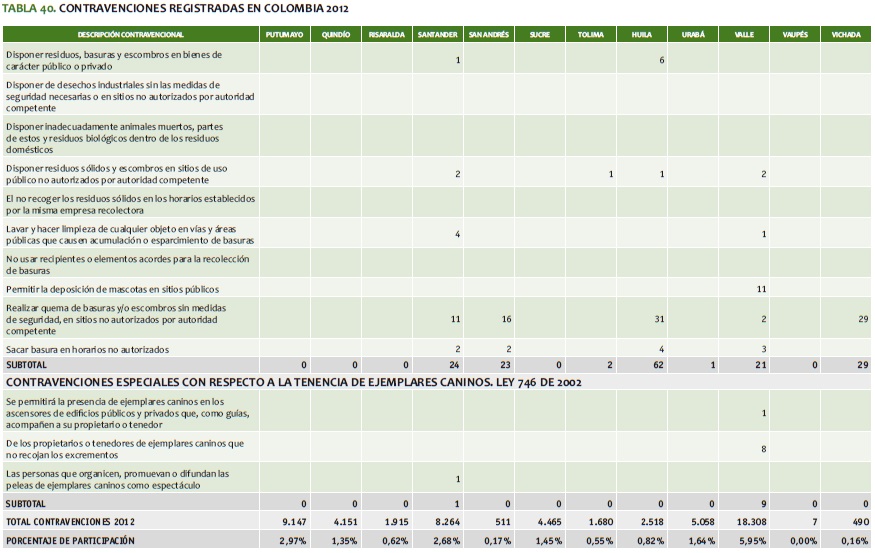This screenshot has width=875, height=553.
Task: Select the Putumayo total value 9.147
Action: [293, 522]
